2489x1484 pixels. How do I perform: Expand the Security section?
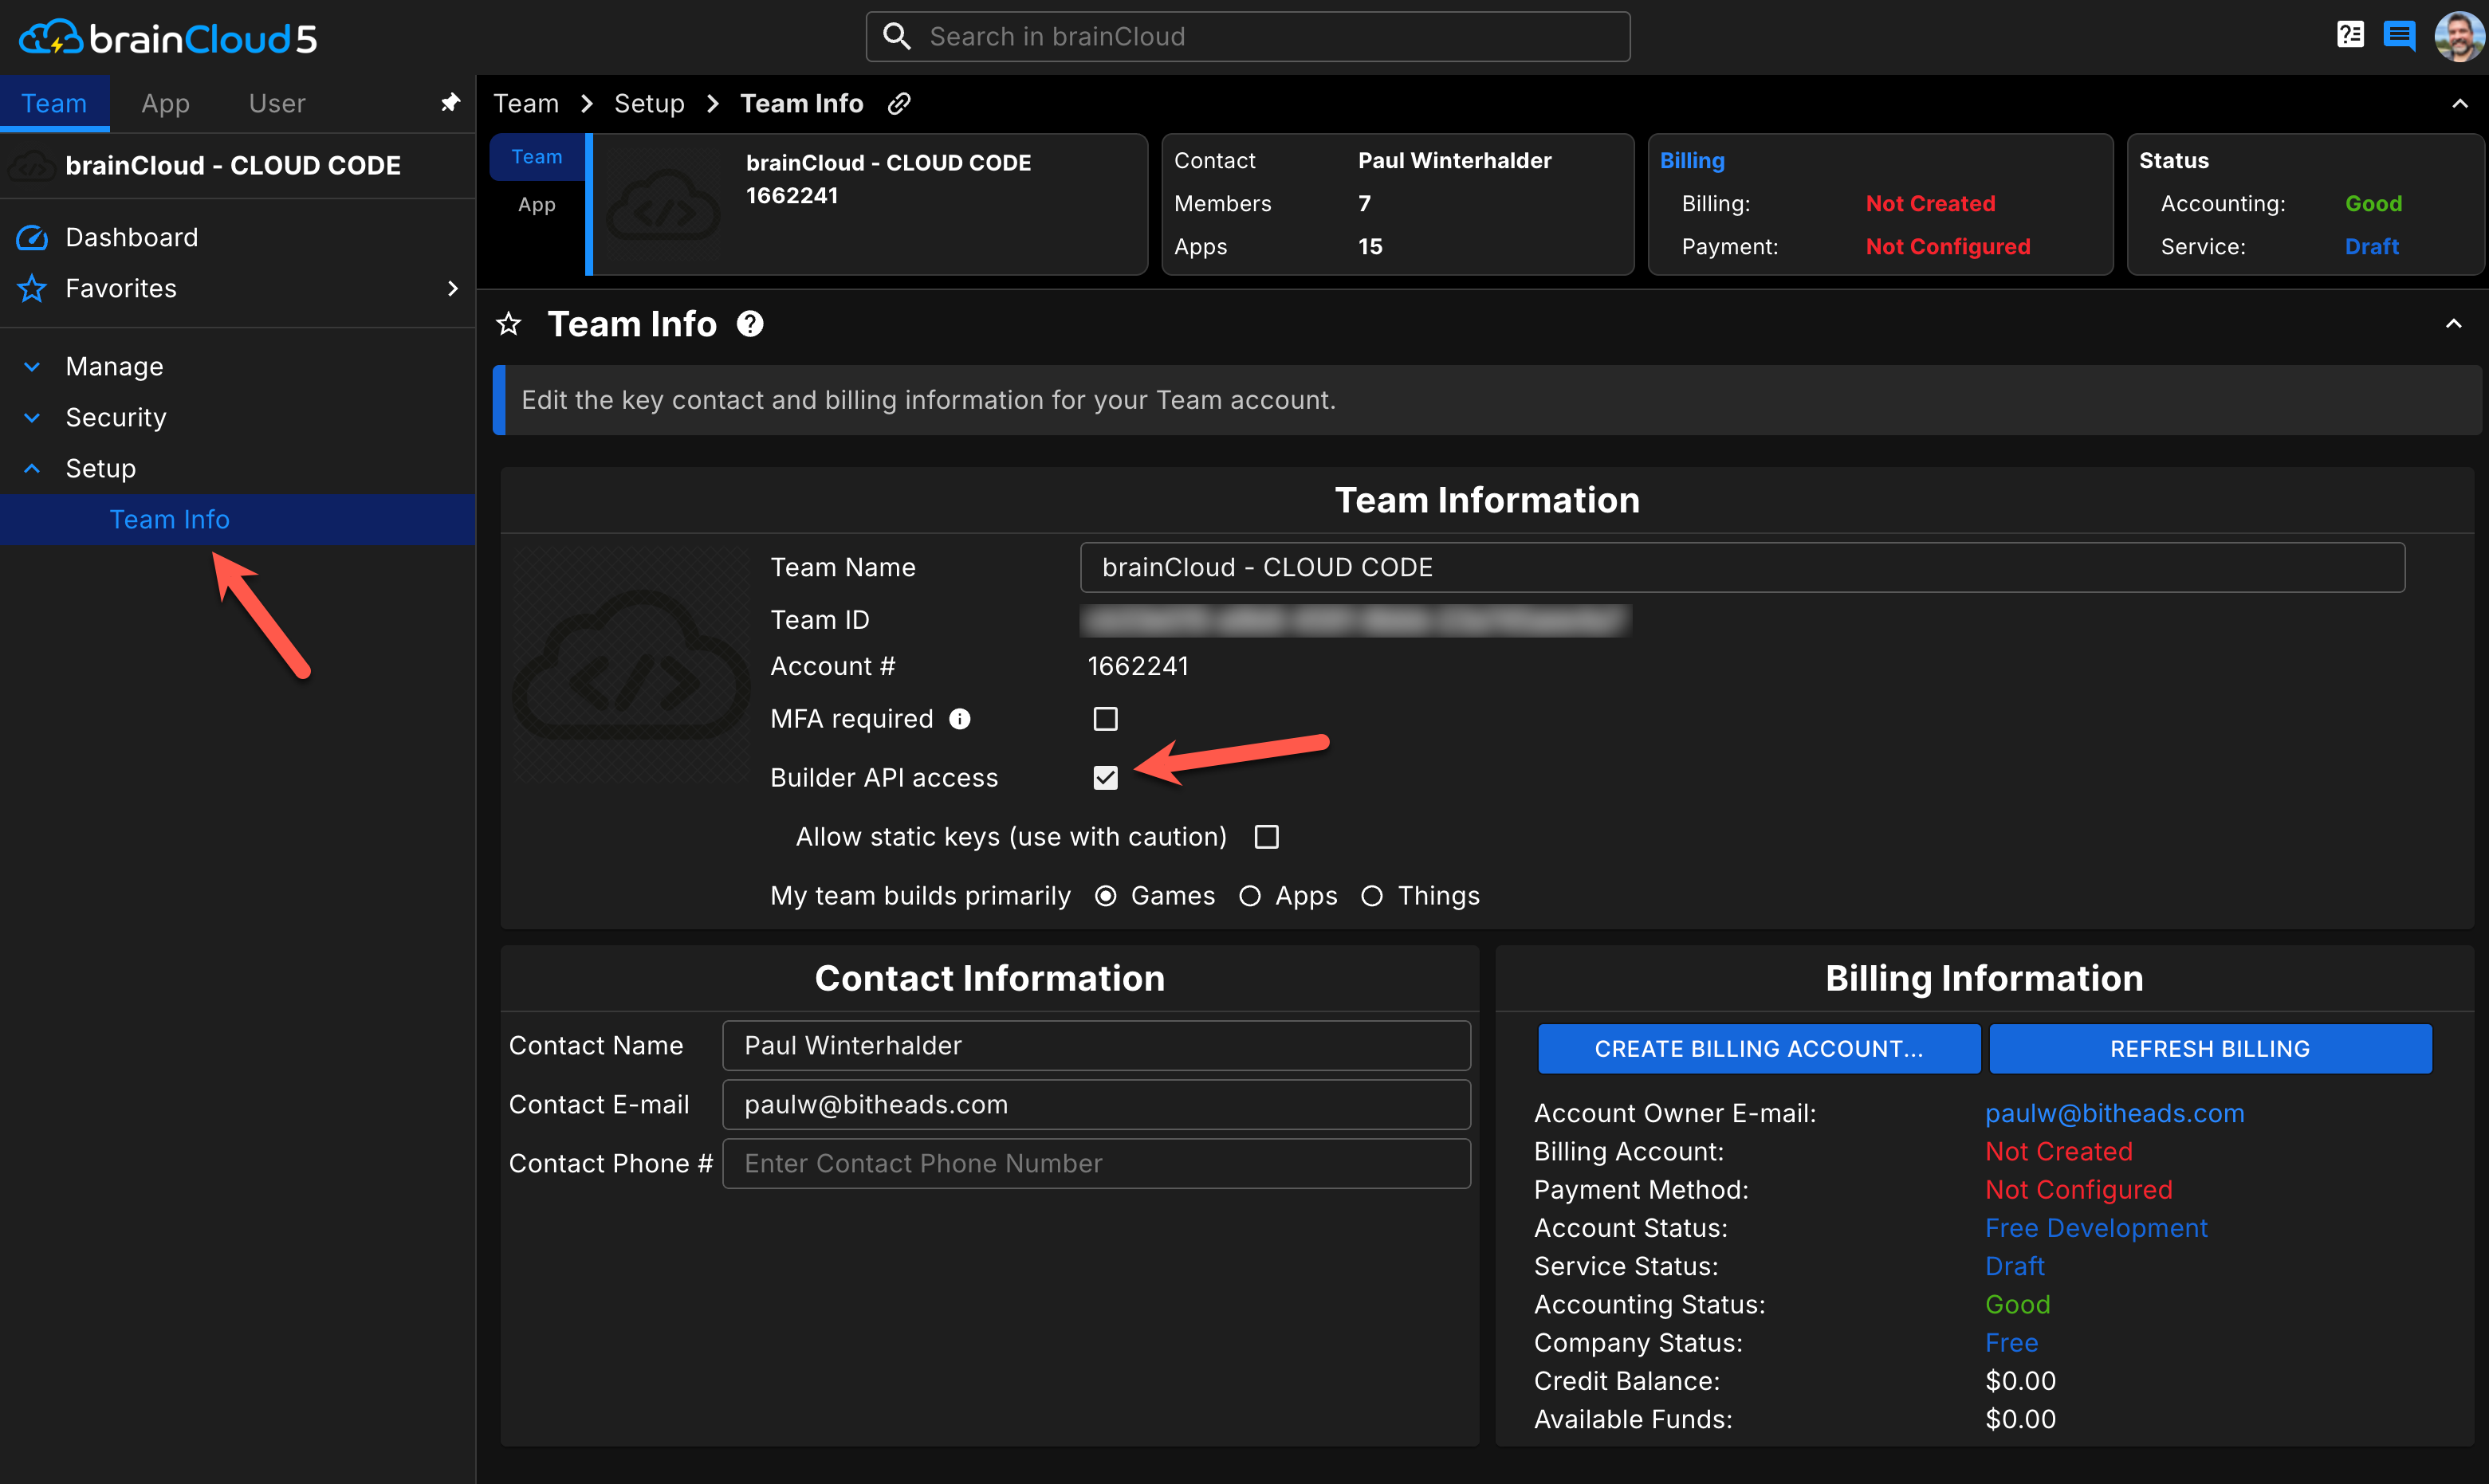[x=31, y=417]
